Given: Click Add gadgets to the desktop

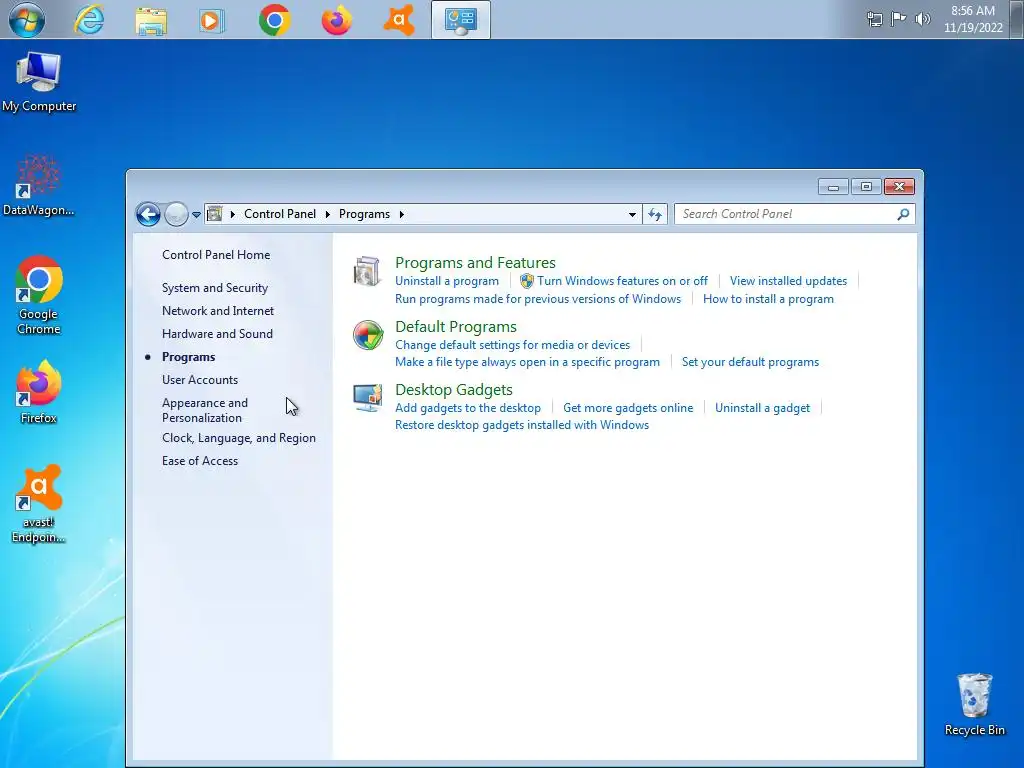Looking at the screenshot, I should 468,408.
